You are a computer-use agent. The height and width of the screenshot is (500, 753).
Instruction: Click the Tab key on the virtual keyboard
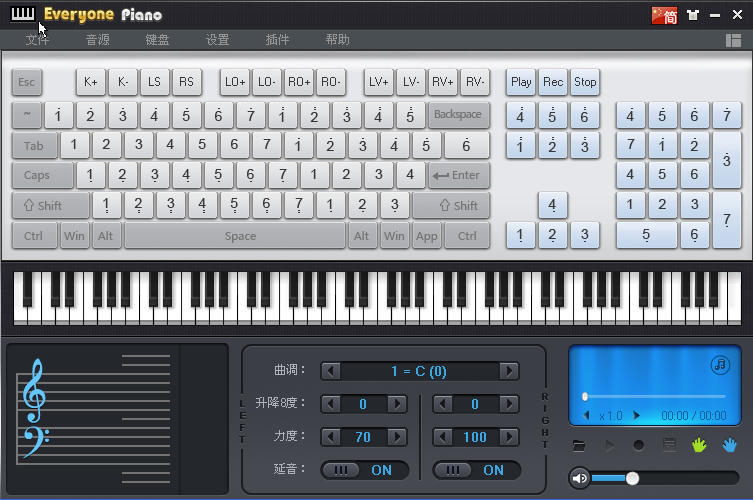[x=35, y=146]
